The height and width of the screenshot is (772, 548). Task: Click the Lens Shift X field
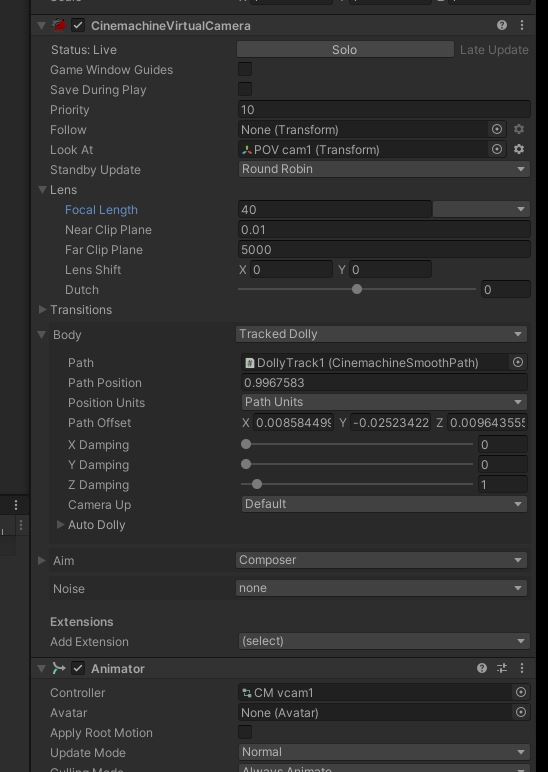pyautogui.click(x=291, y=269)
